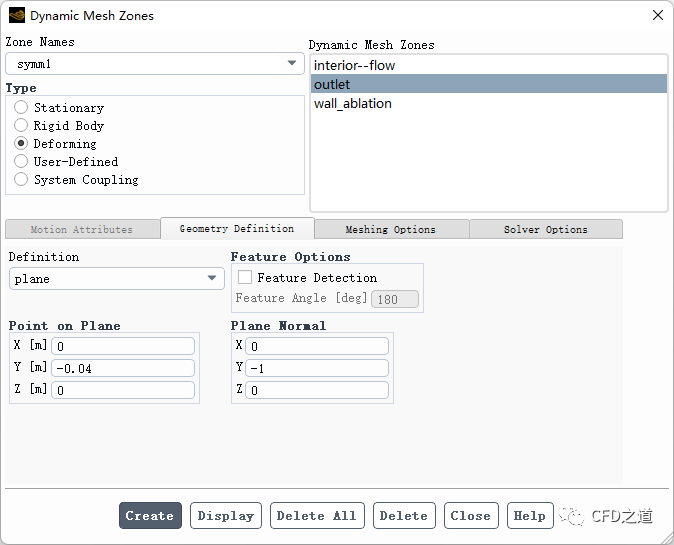The height and width of the screenshot is (545, 674).
Task: Open the Motion Attributes tab
Action: pos(82,229)
